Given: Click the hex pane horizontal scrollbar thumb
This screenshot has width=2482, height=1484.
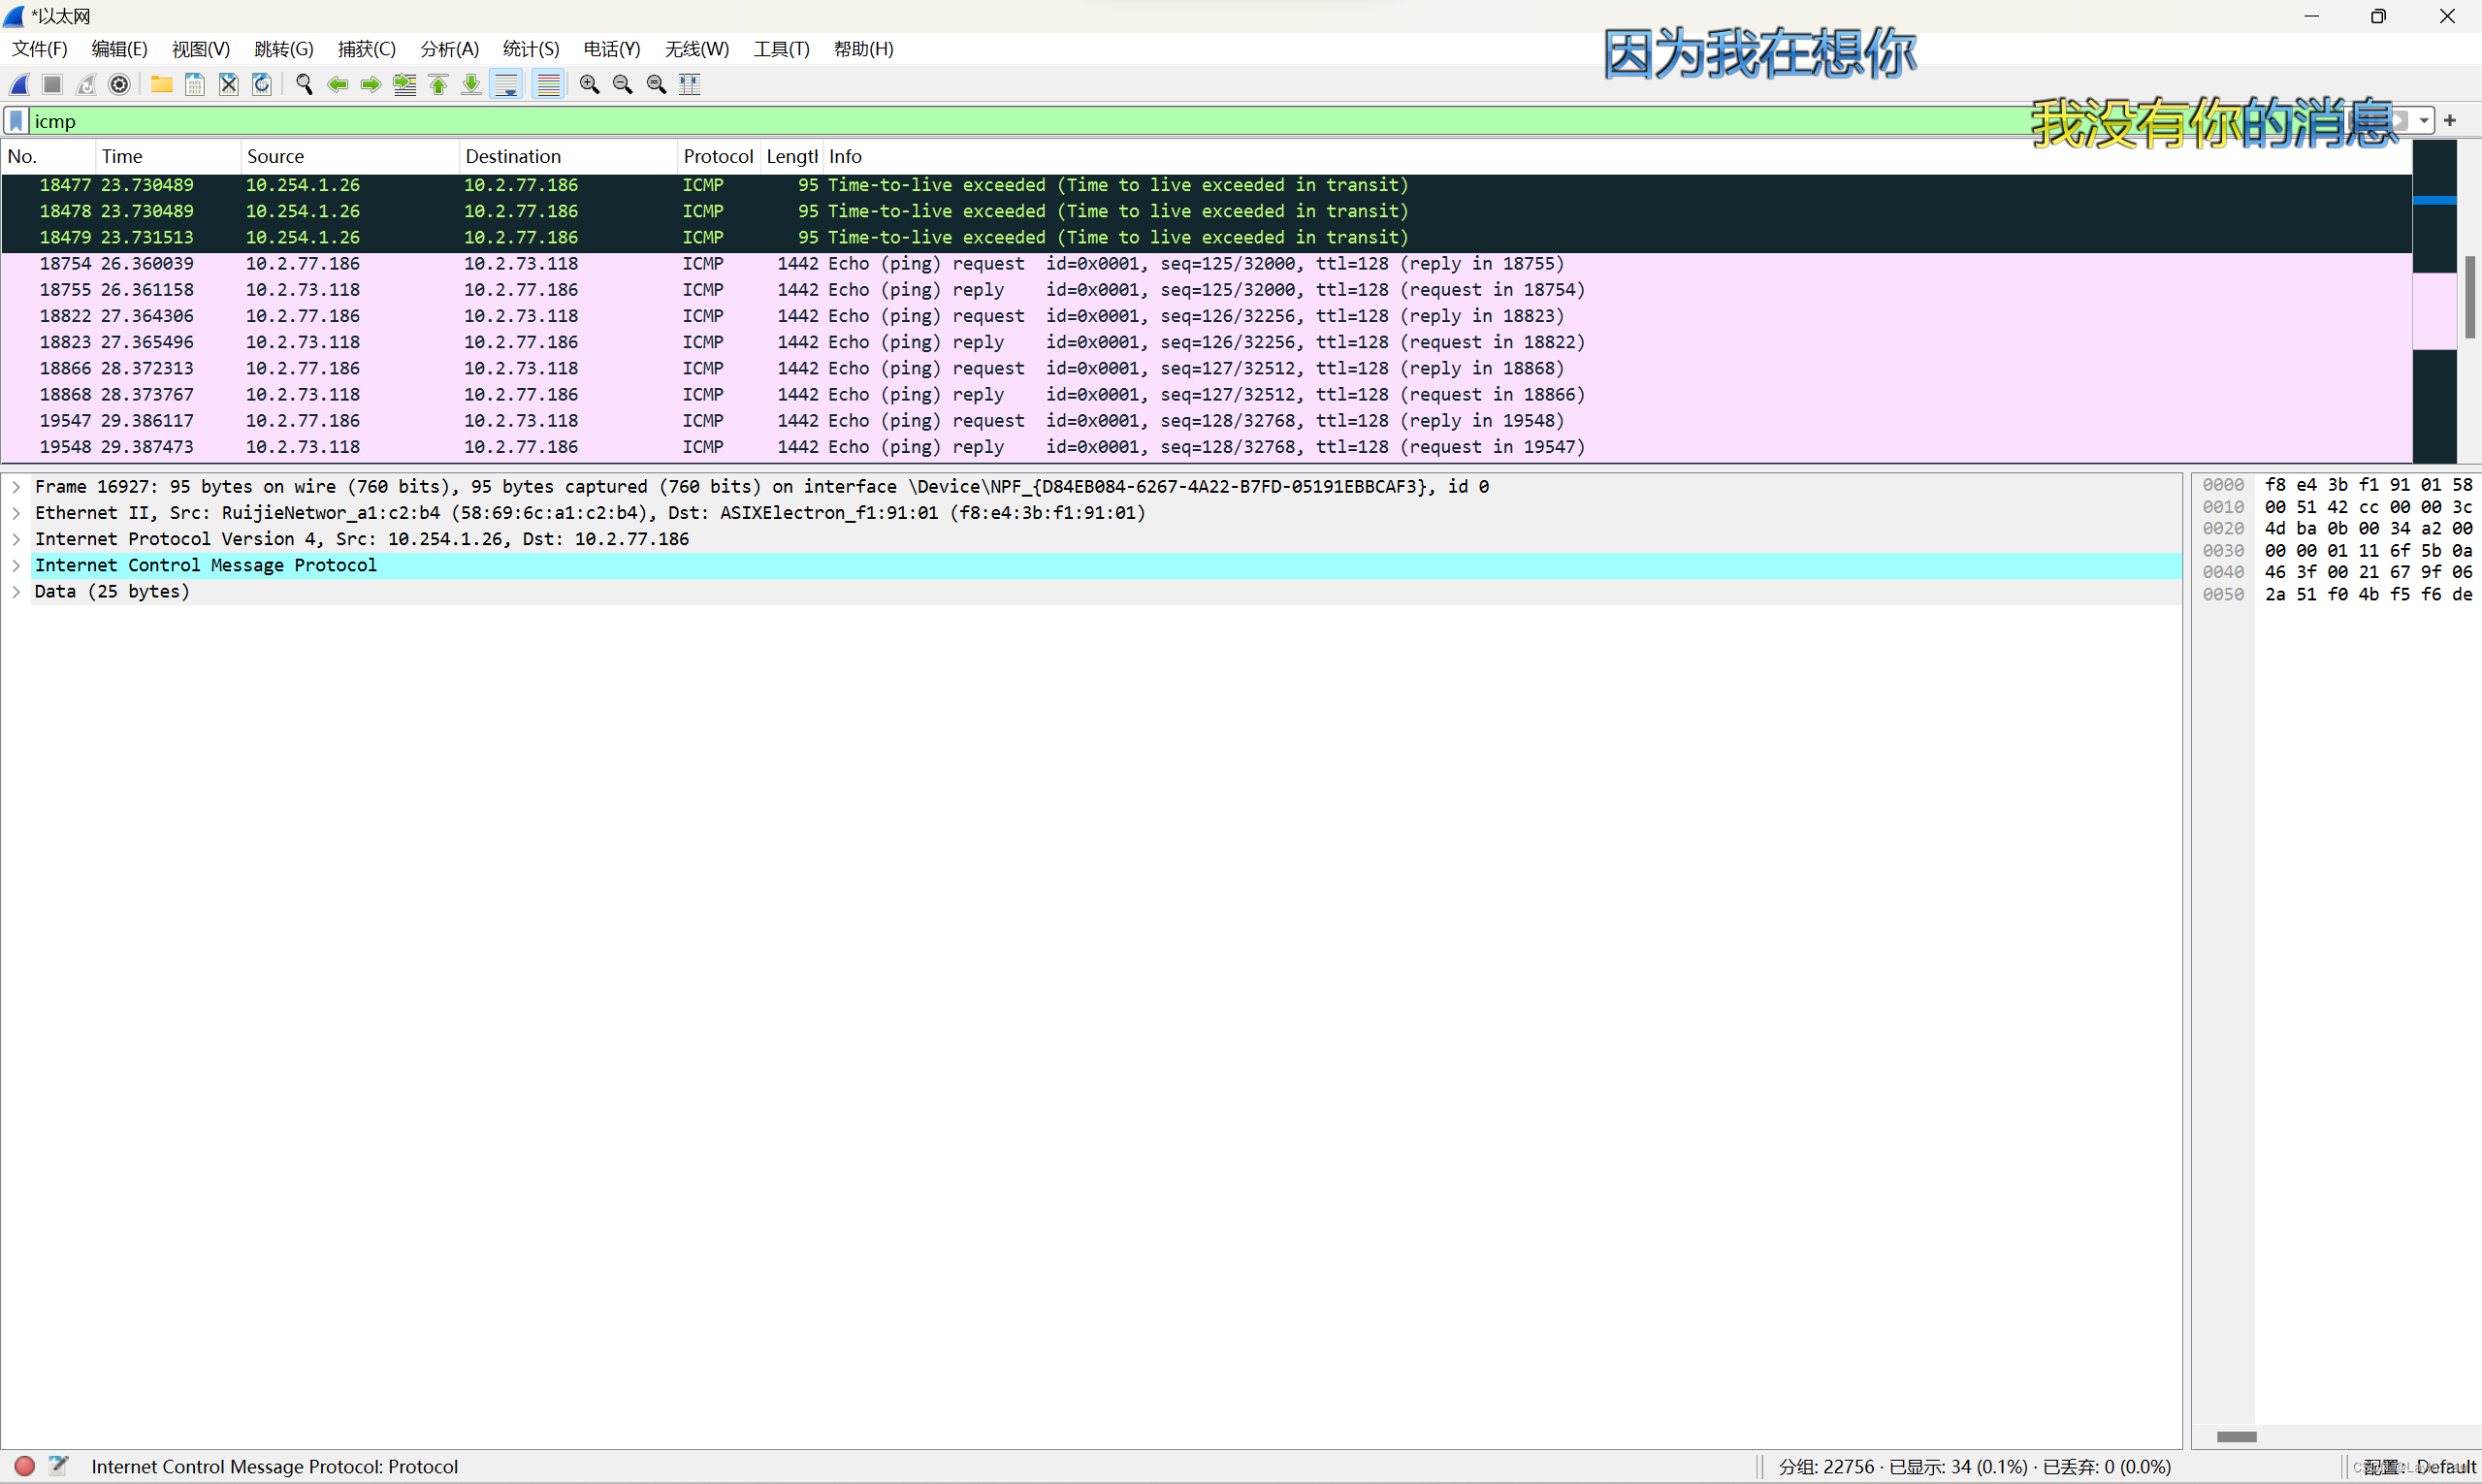Looking at the screenshot, I should 2237,1437.
